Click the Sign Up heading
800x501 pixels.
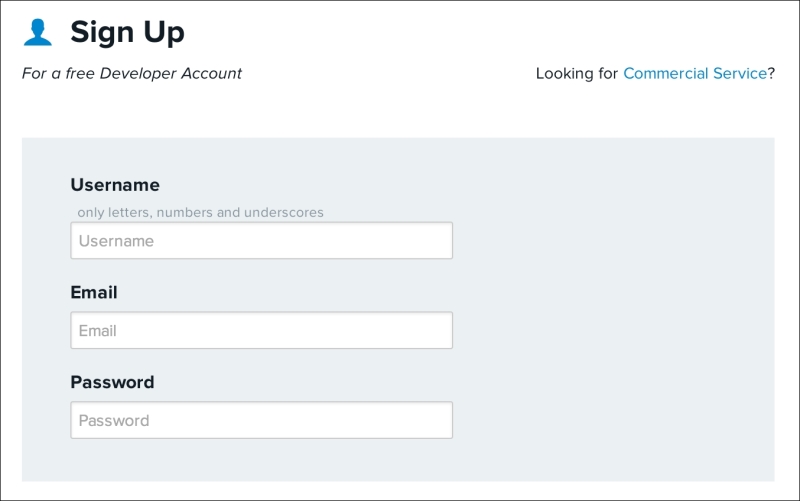point(127,33)
